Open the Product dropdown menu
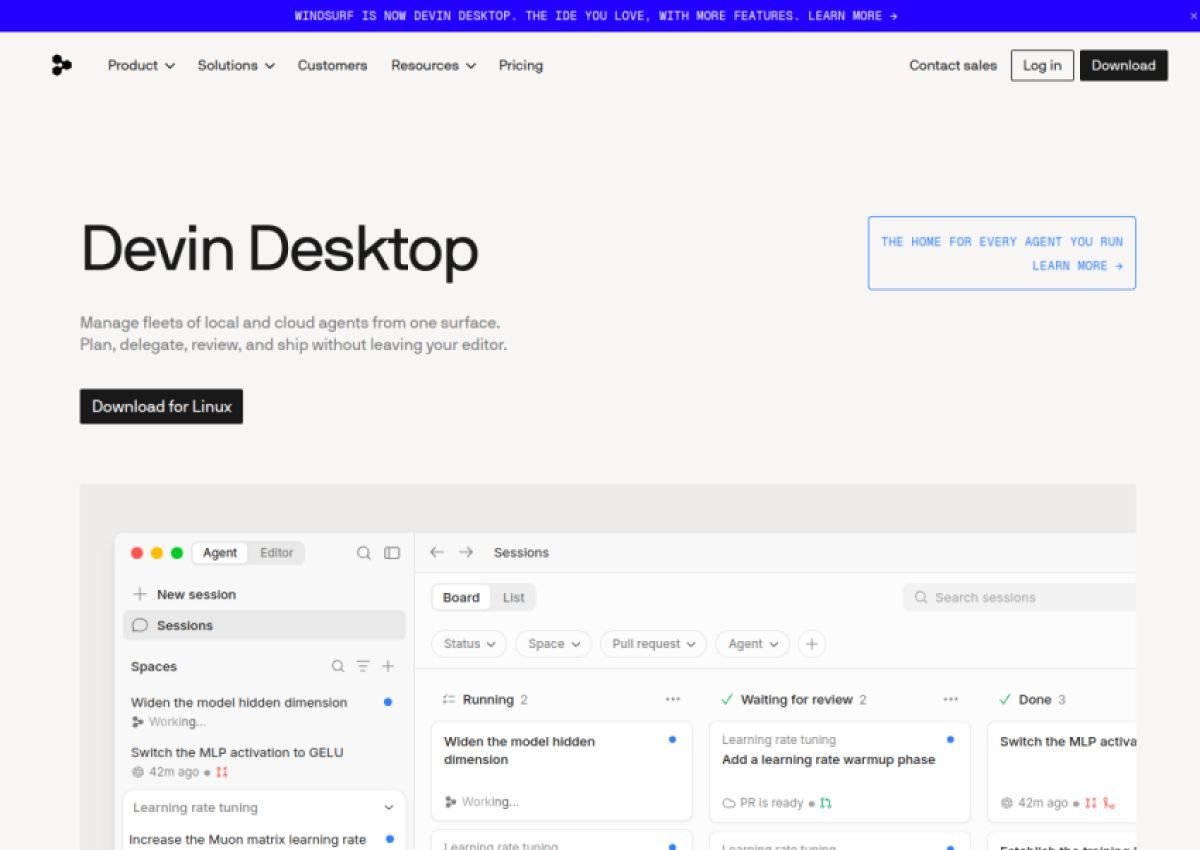Viewport: 1200px width, 850px height. coord(141,65)
